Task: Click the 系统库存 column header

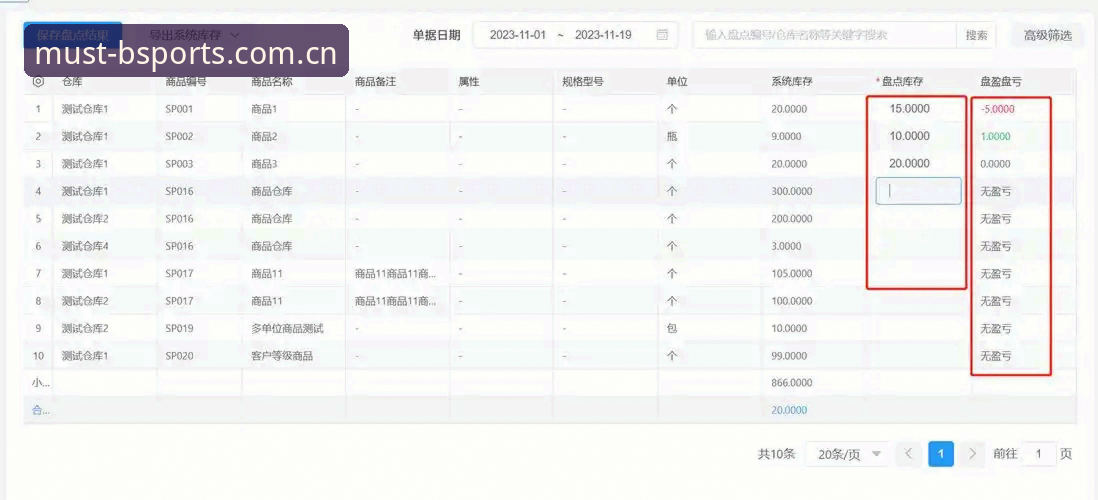Action: (x=791, y=82)
